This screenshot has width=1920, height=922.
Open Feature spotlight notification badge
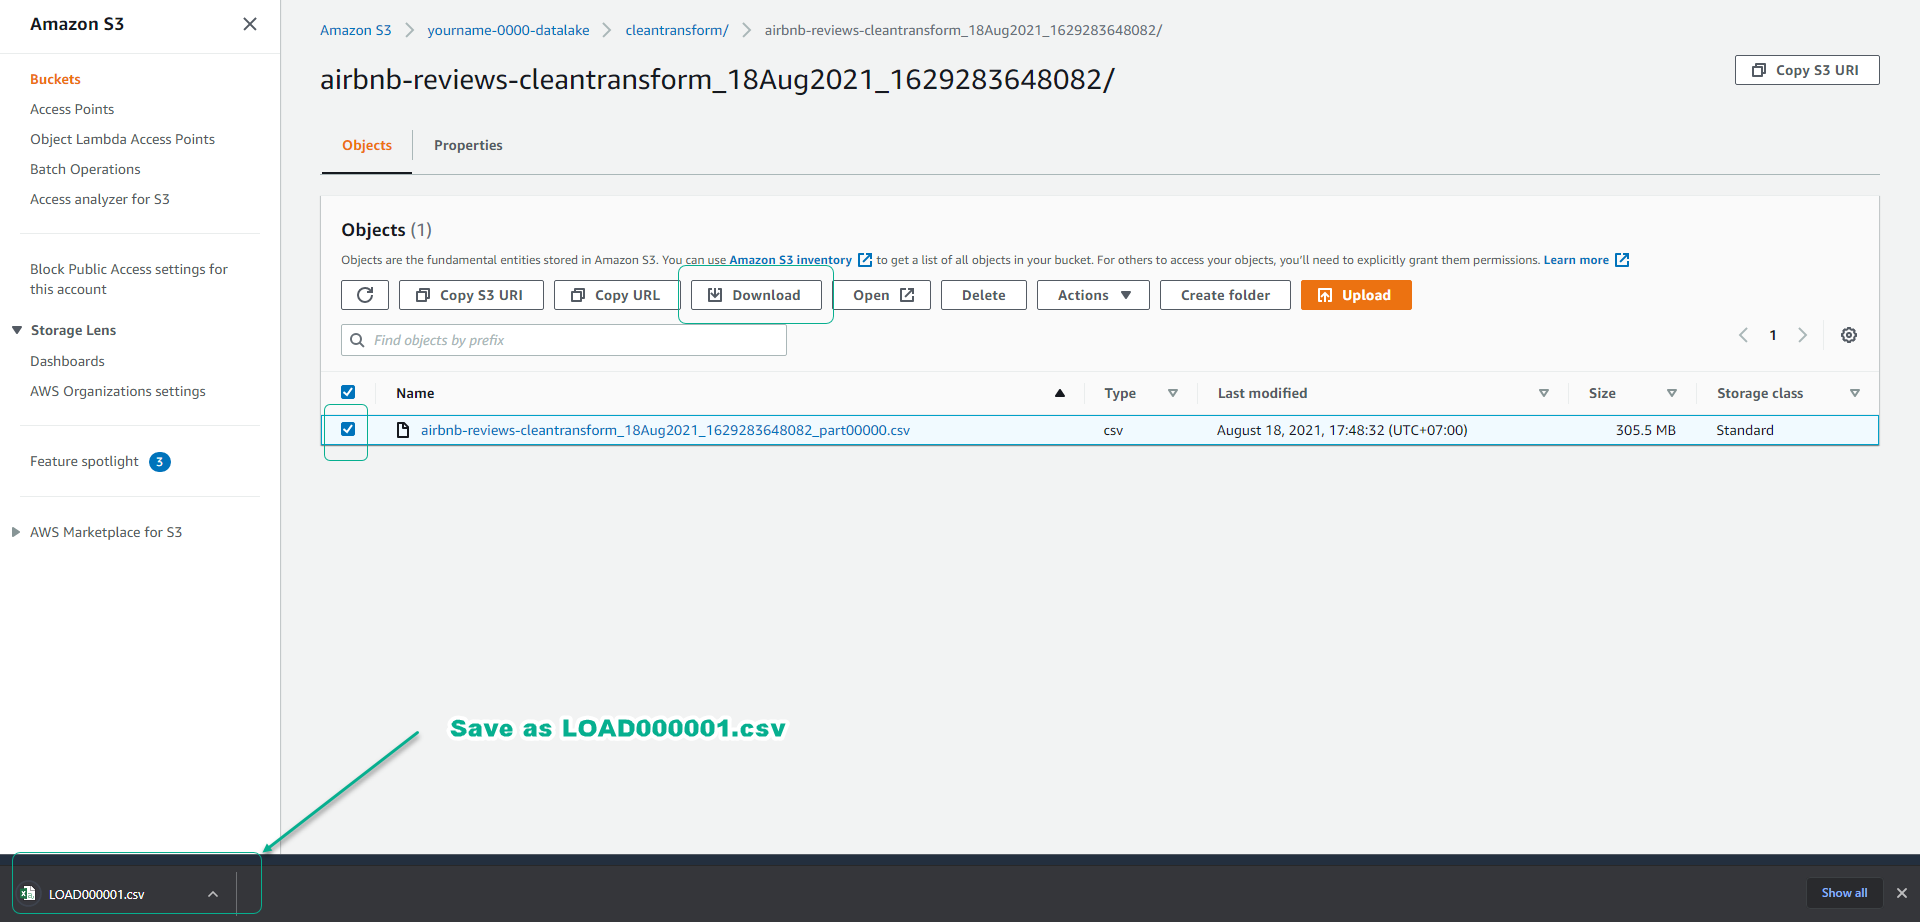tap(160, 462)
